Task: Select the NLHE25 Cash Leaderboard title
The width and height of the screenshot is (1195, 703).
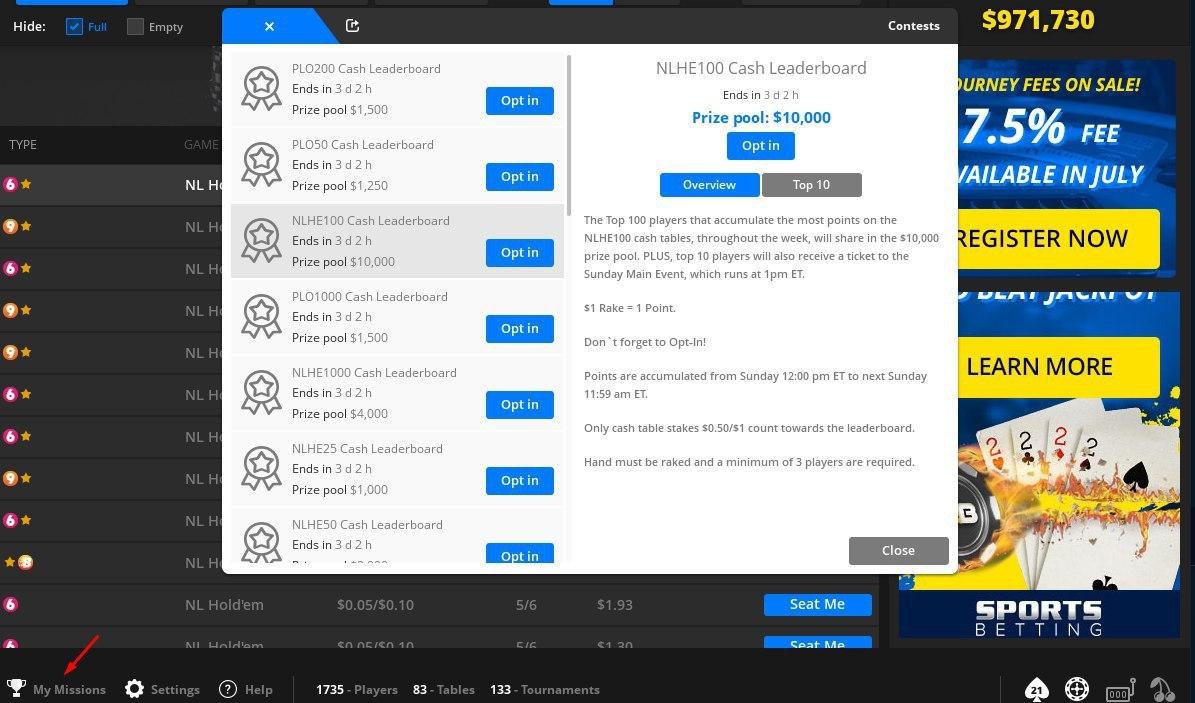Action: (x=367, y=448)
